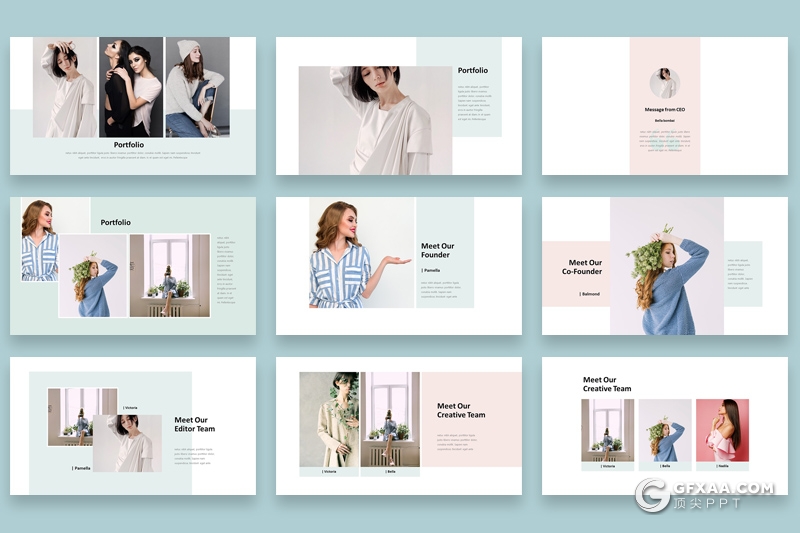
Task: Click the GFXAA circular logo icon
Action: click(653, 494)
